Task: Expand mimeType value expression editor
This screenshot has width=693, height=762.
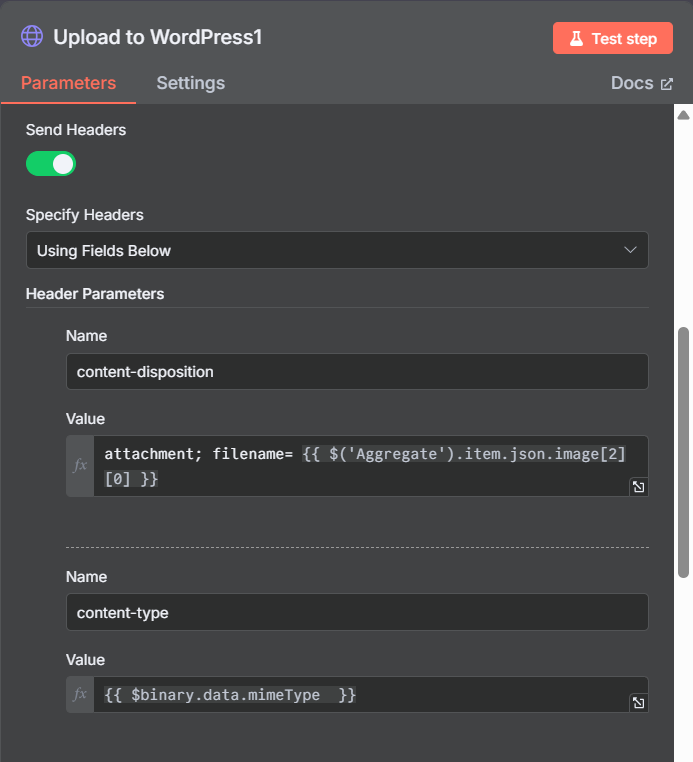Action: 638,703
